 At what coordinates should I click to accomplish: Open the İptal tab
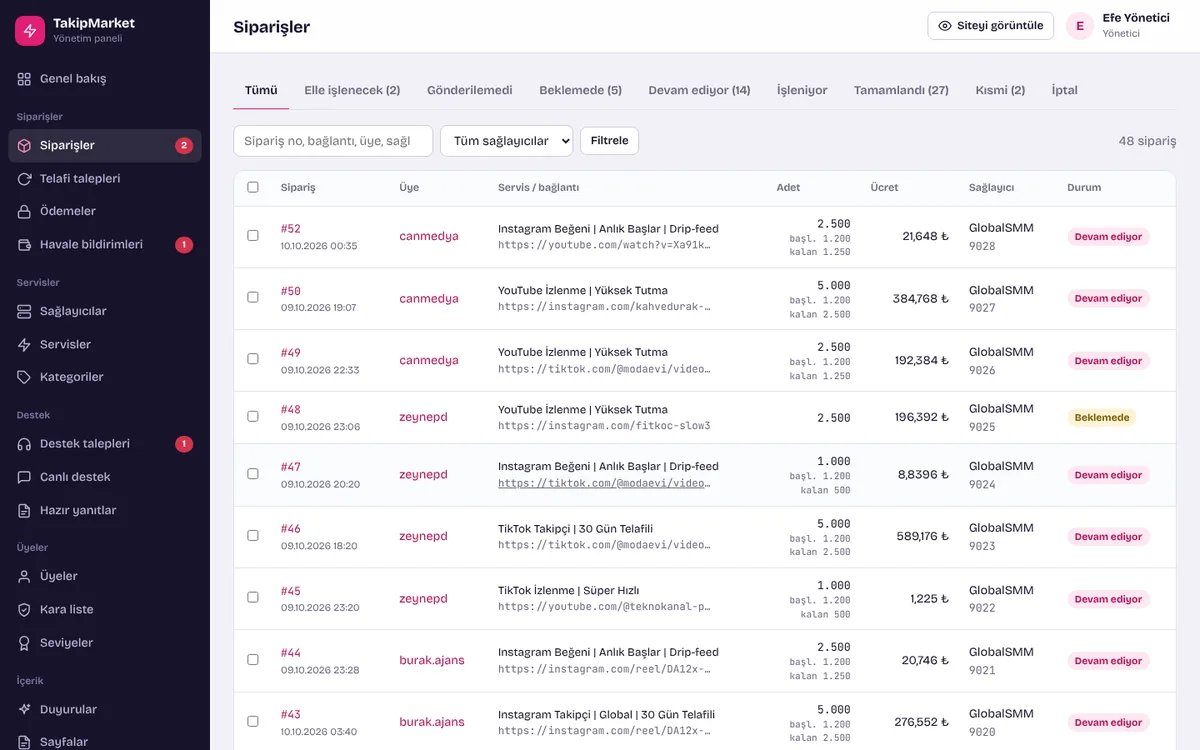pos(1065,90)
